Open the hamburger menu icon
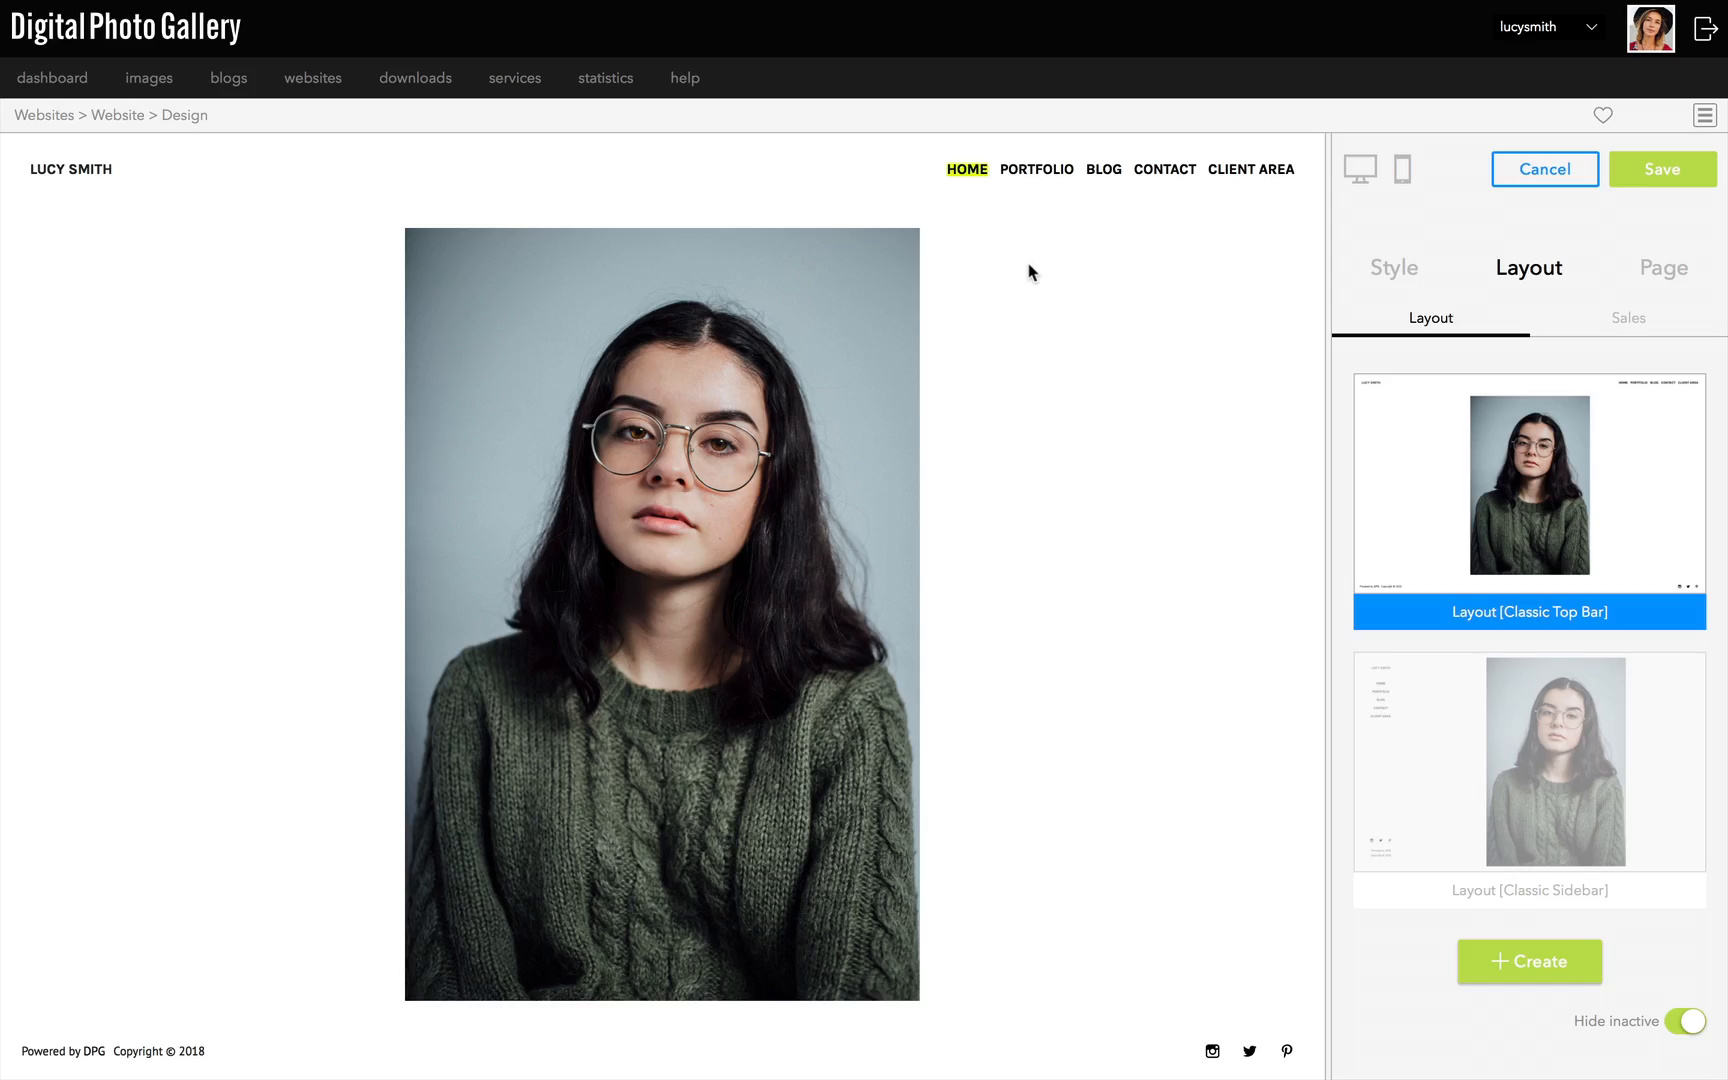 tap(1705, 115)
